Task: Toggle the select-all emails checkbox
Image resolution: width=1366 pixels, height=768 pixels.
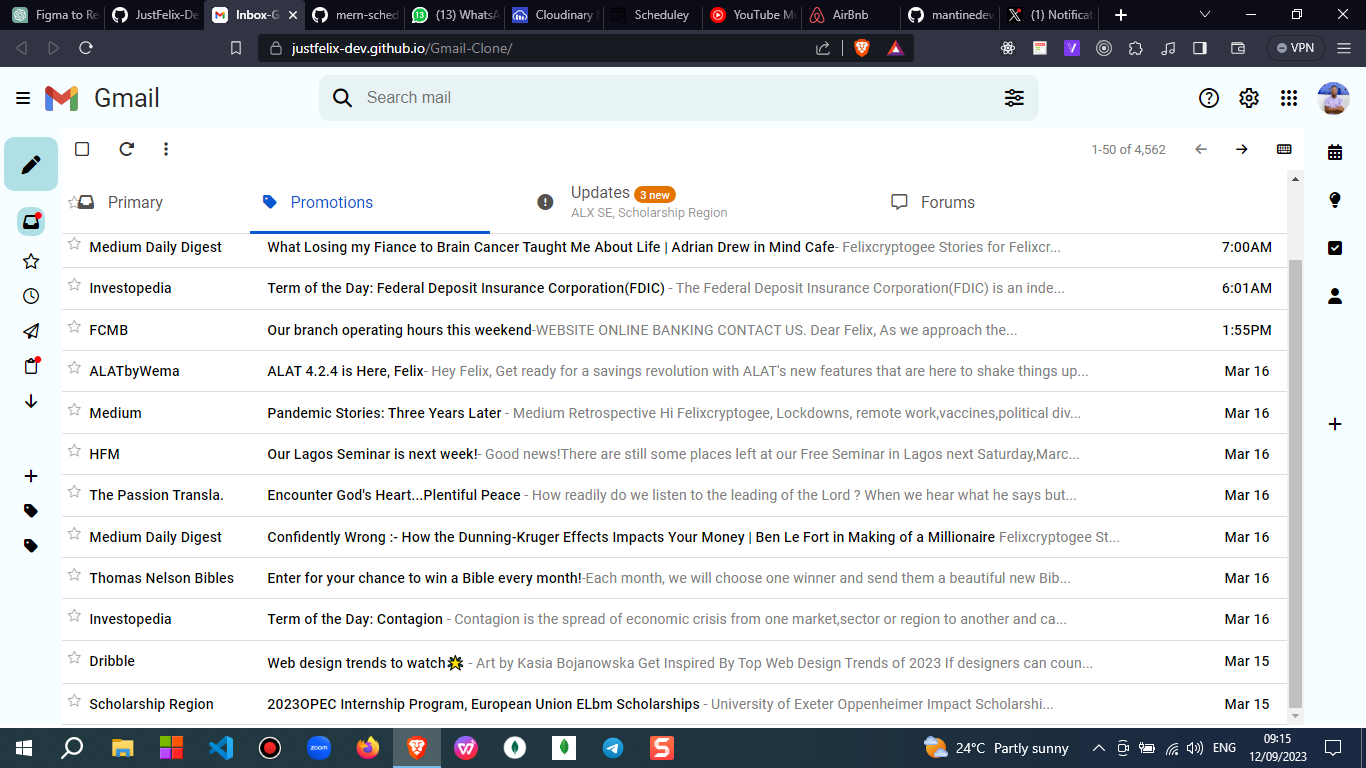Action: 82,148
